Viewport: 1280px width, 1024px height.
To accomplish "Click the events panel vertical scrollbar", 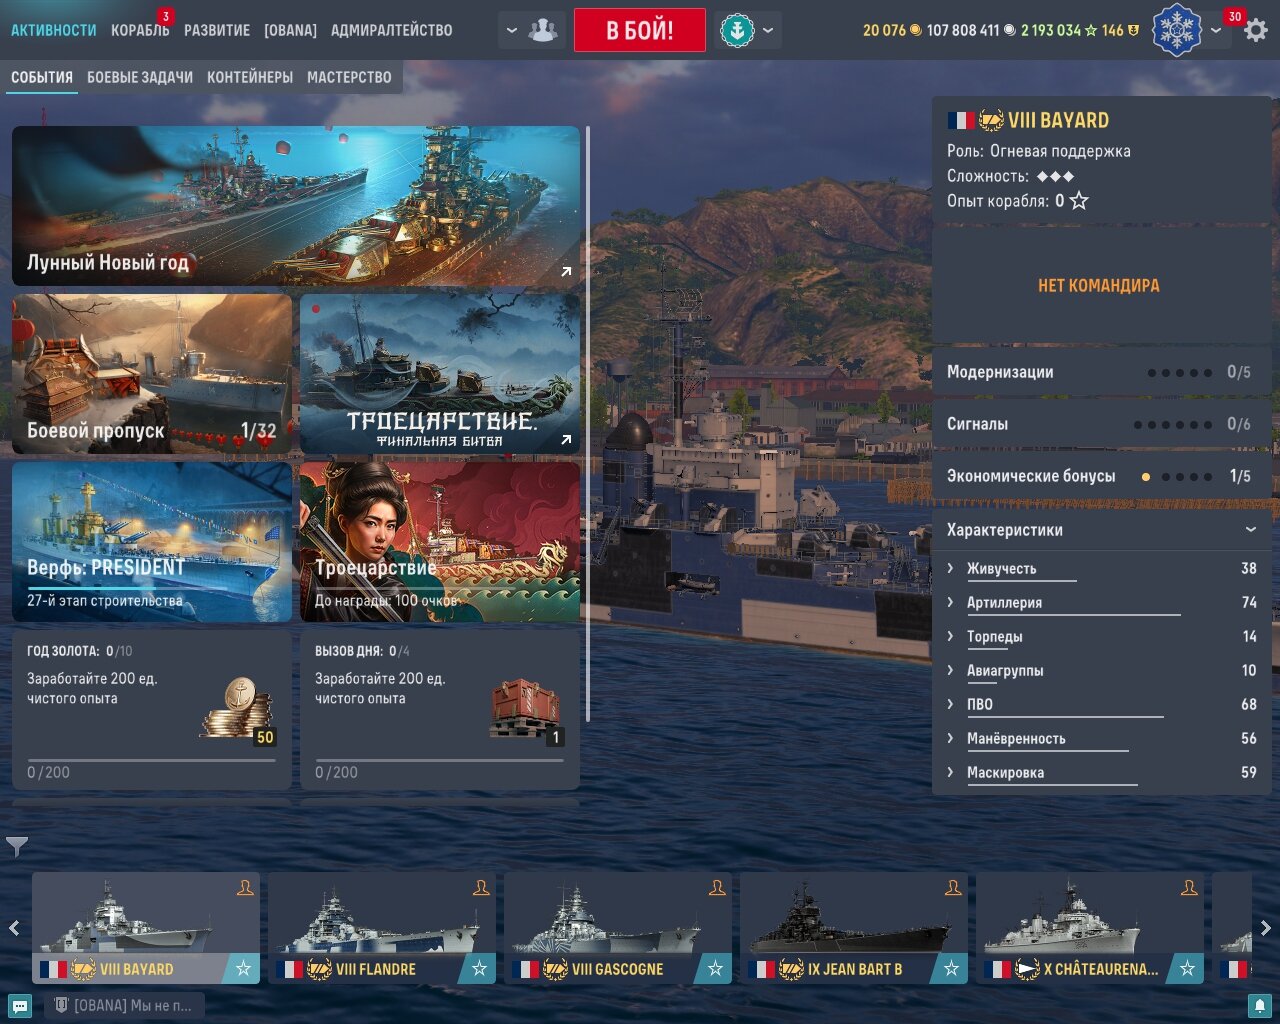I will click(x=588, y=424).
